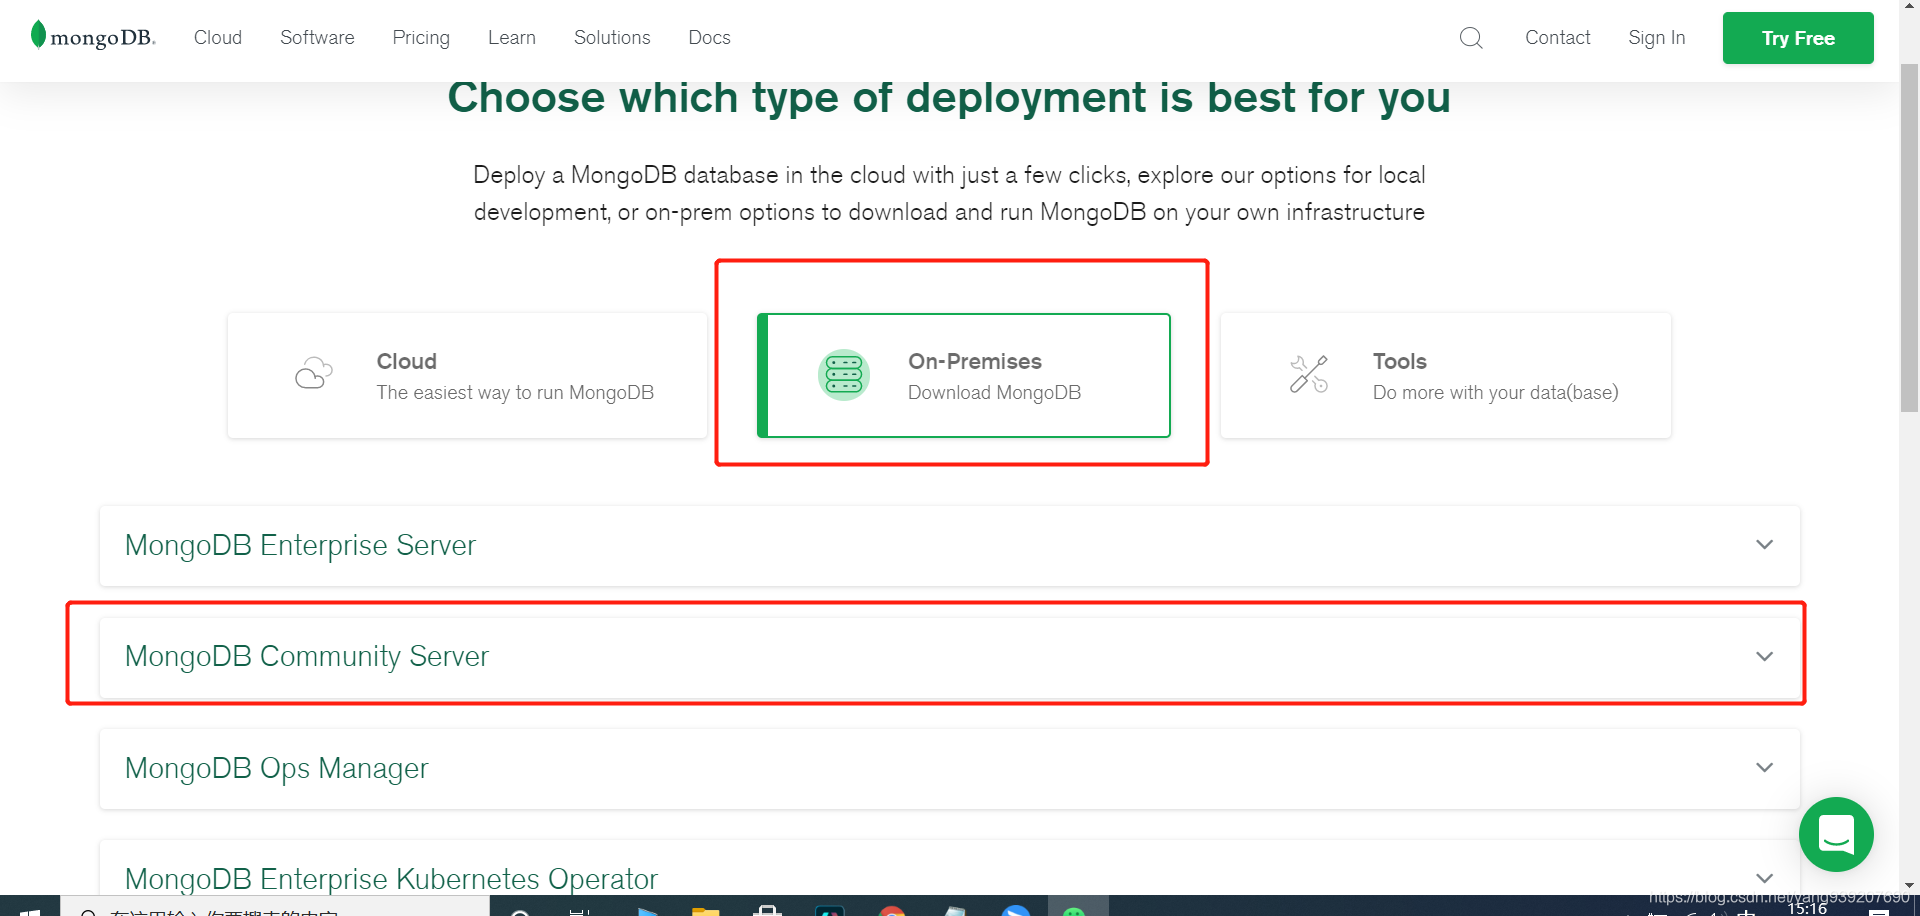
Task: Open the green chat widget bubble
Action: pyautogui.click(x=1836, y=834)
